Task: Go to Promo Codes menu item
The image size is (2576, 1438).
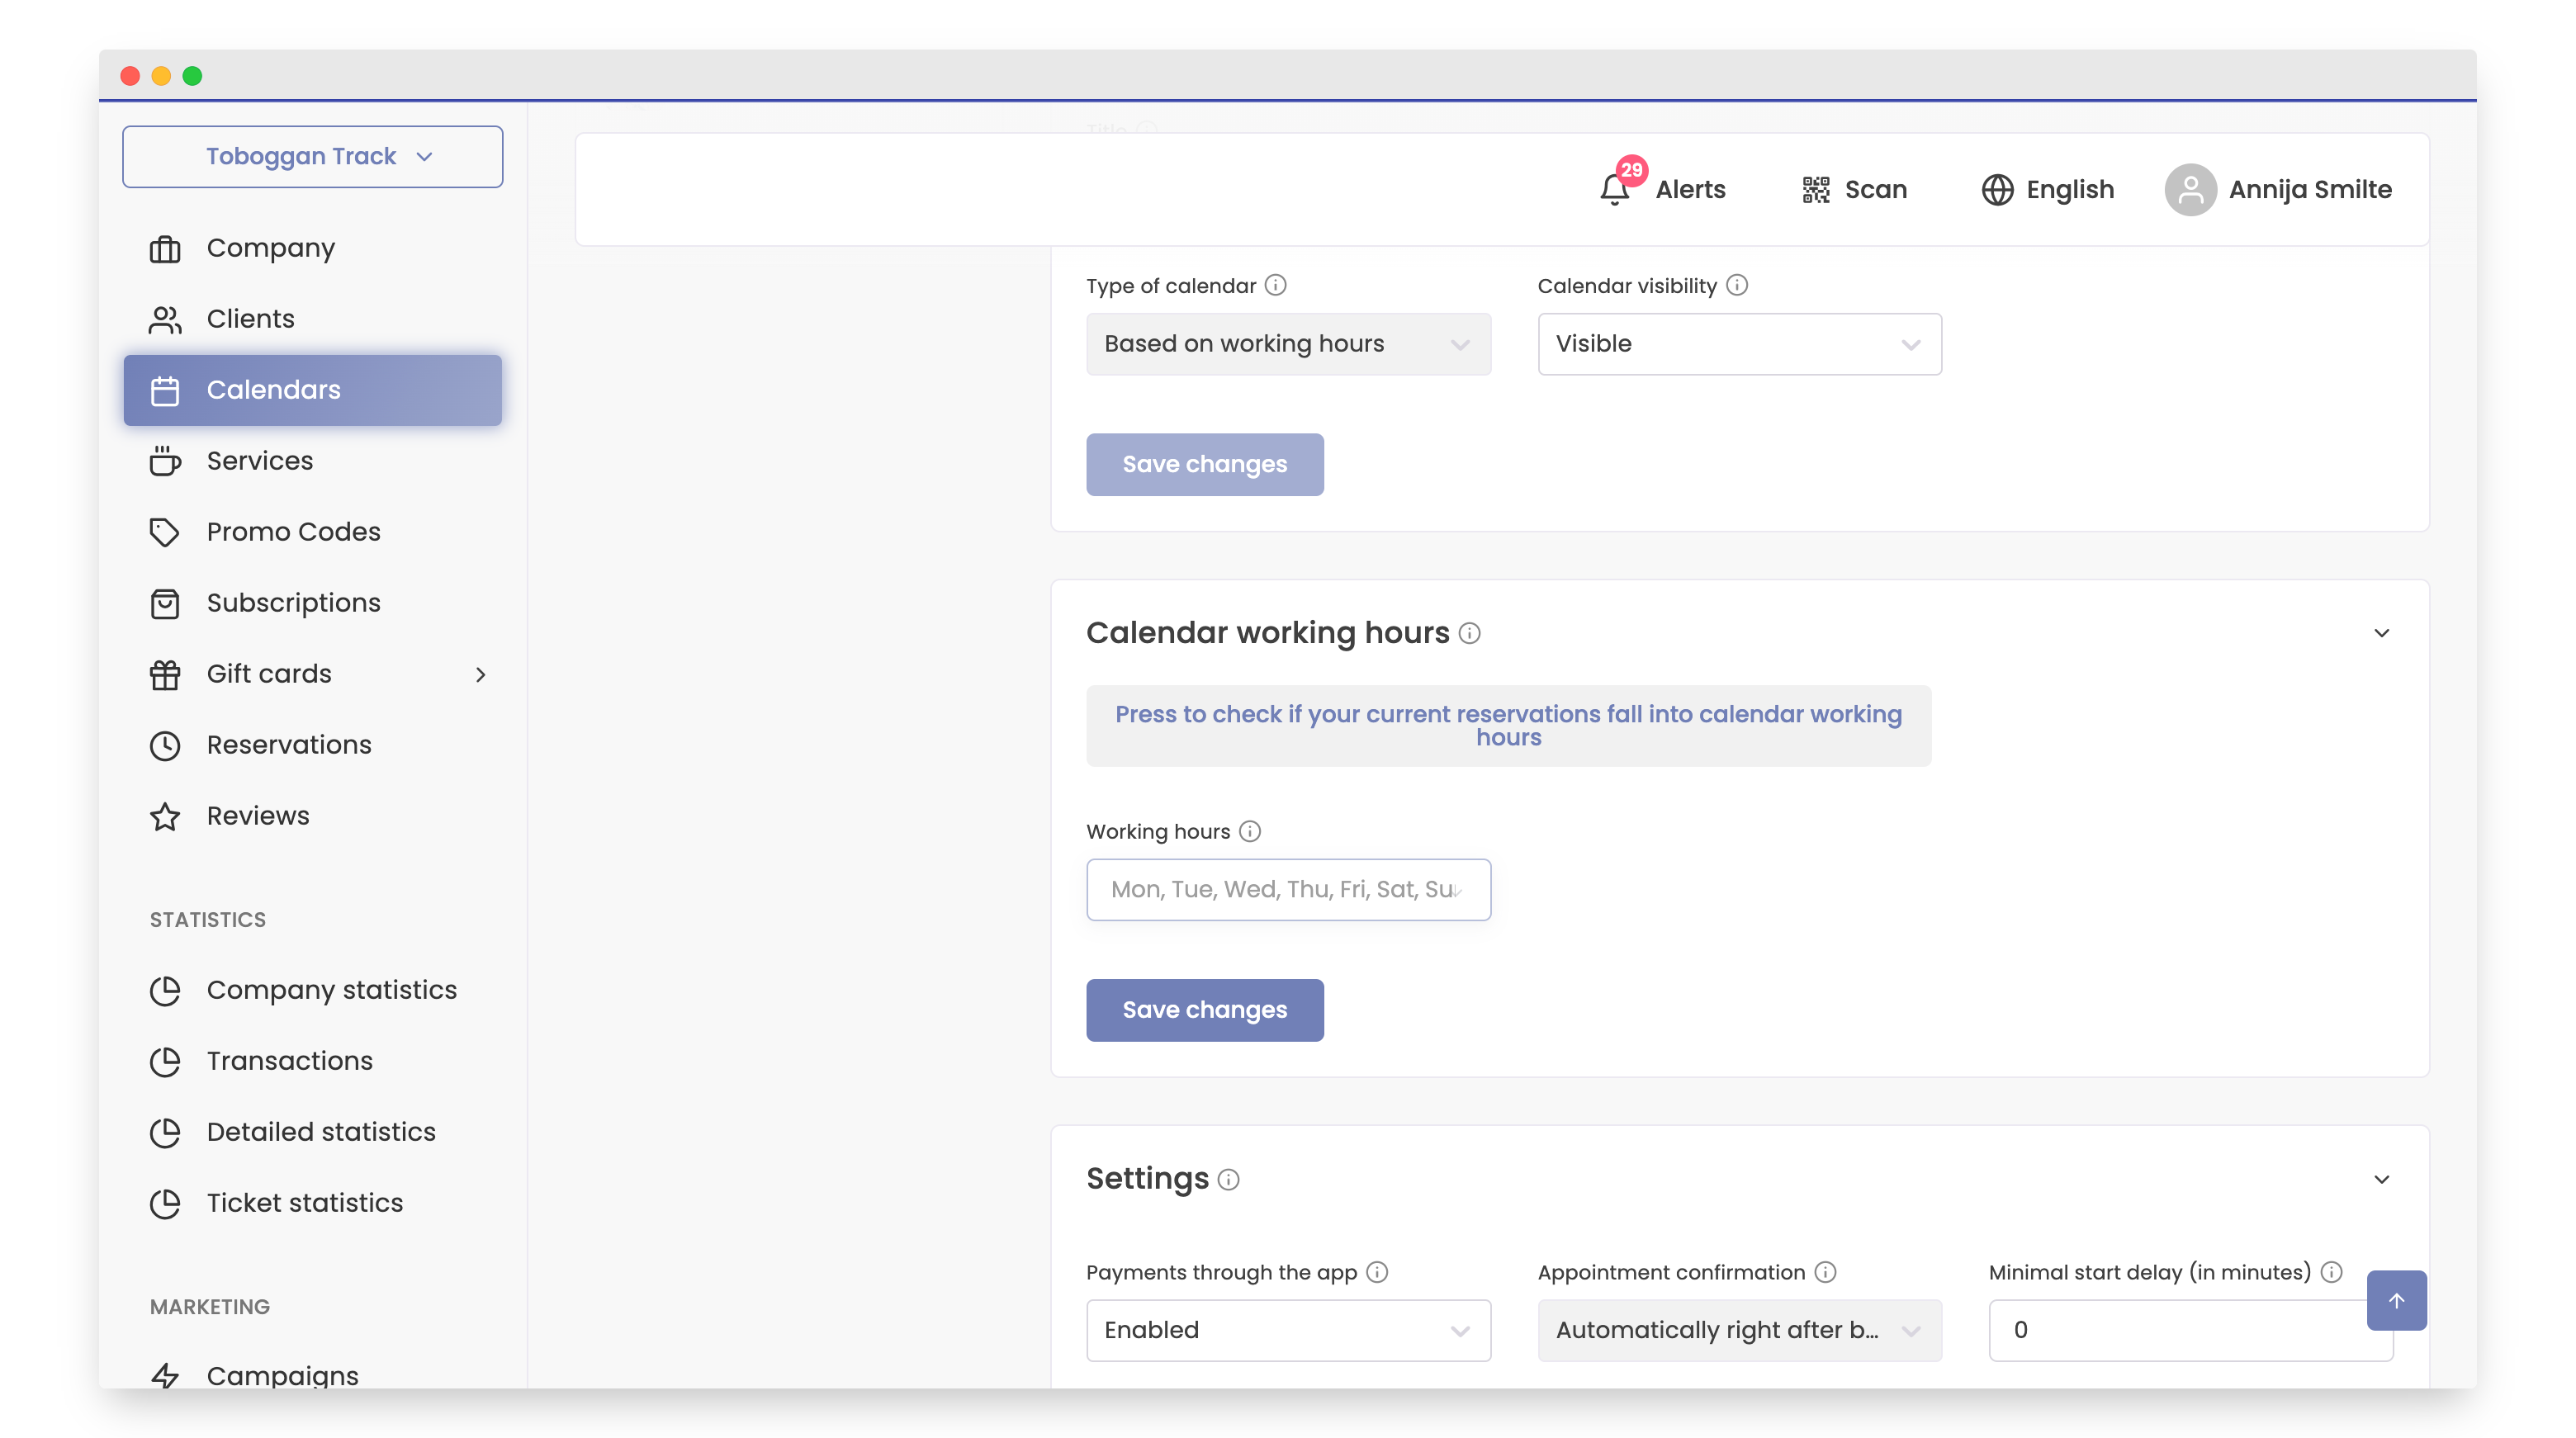Action: pos(293,532)
